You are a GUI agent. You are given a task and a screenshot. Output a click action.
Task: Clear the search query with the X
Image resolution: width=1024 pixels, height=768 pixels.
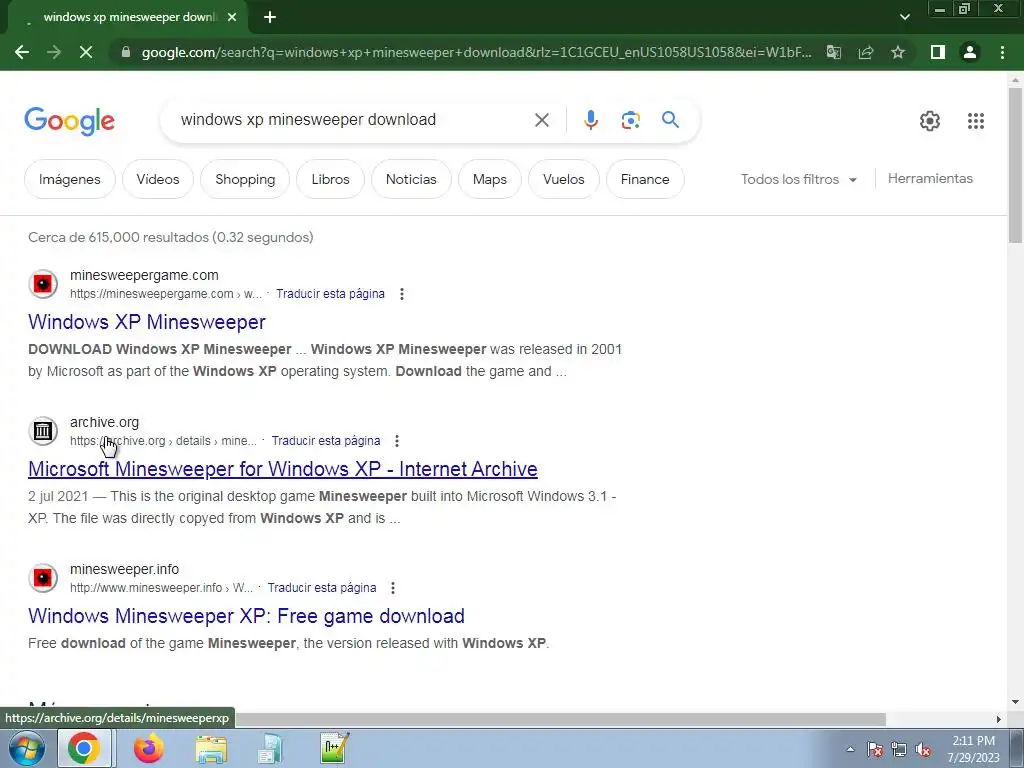pos(541,120)
